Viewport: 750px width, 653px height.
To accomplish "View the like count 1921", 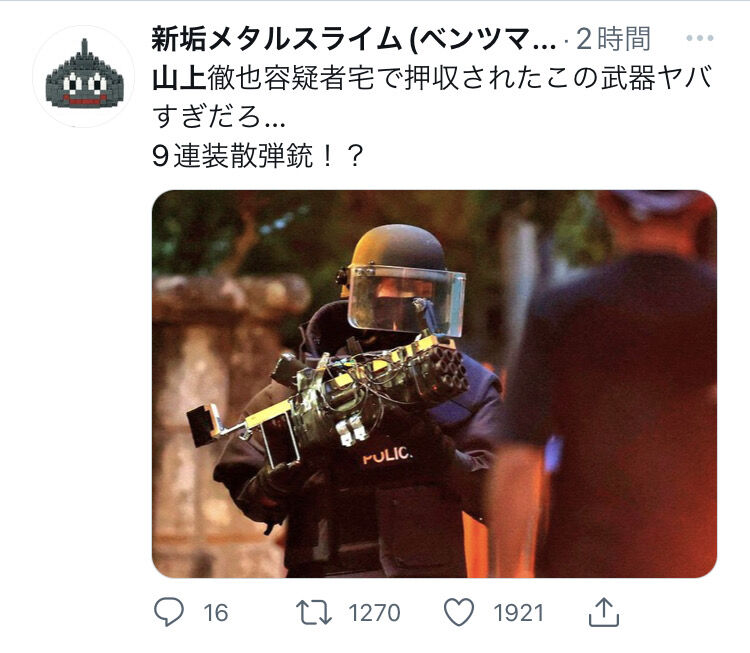I will pos(518,613).
